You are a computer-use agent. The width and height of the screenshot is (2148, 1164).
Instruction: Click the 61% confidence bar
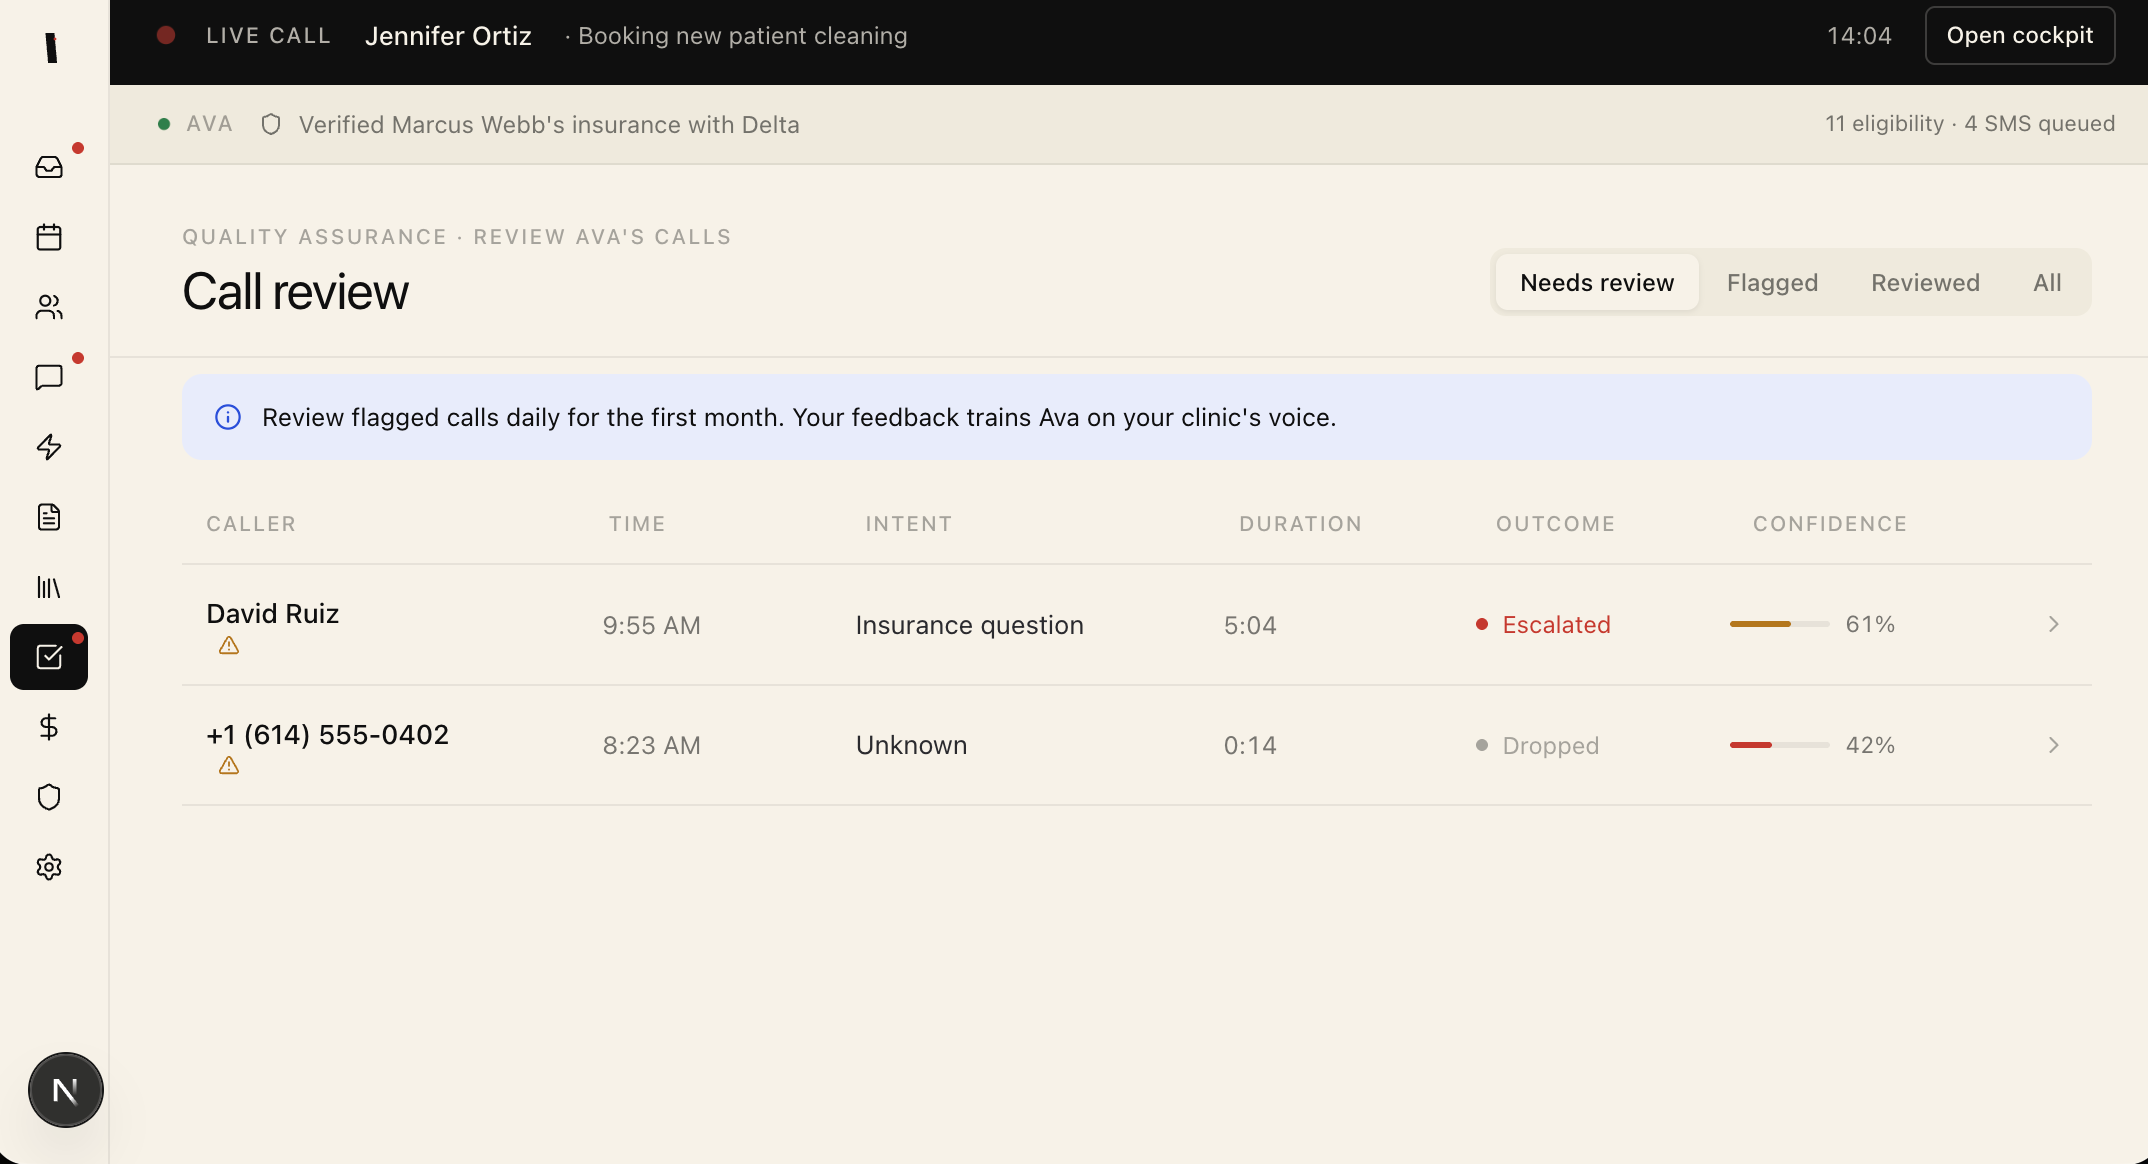pos(1779,624)
